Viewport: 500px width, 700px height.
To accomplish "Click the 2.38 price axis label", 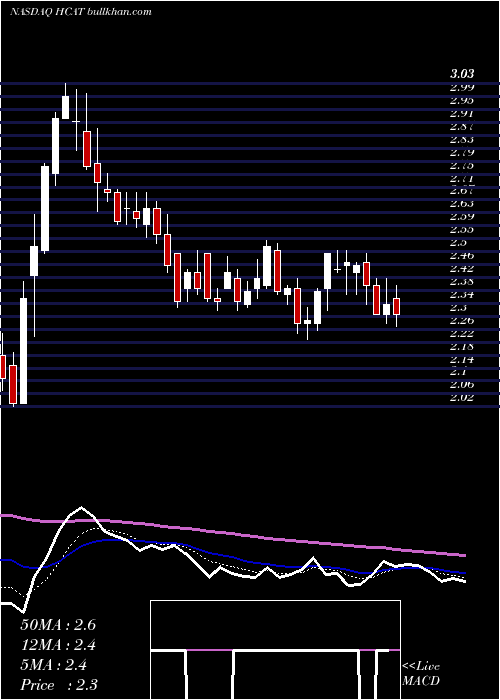I will (462, 281).
